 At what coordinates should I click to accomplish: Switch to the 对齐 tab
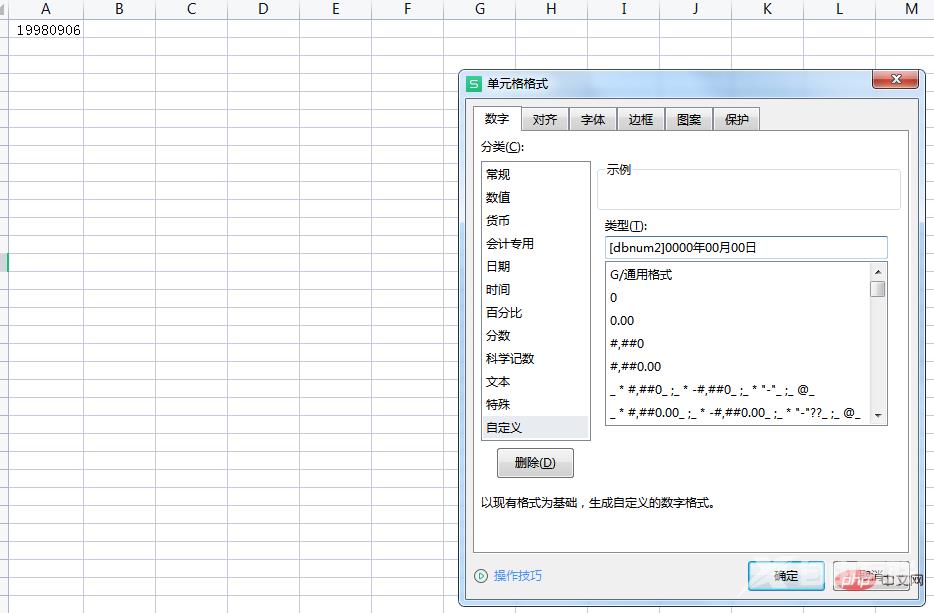pos(545,120)
